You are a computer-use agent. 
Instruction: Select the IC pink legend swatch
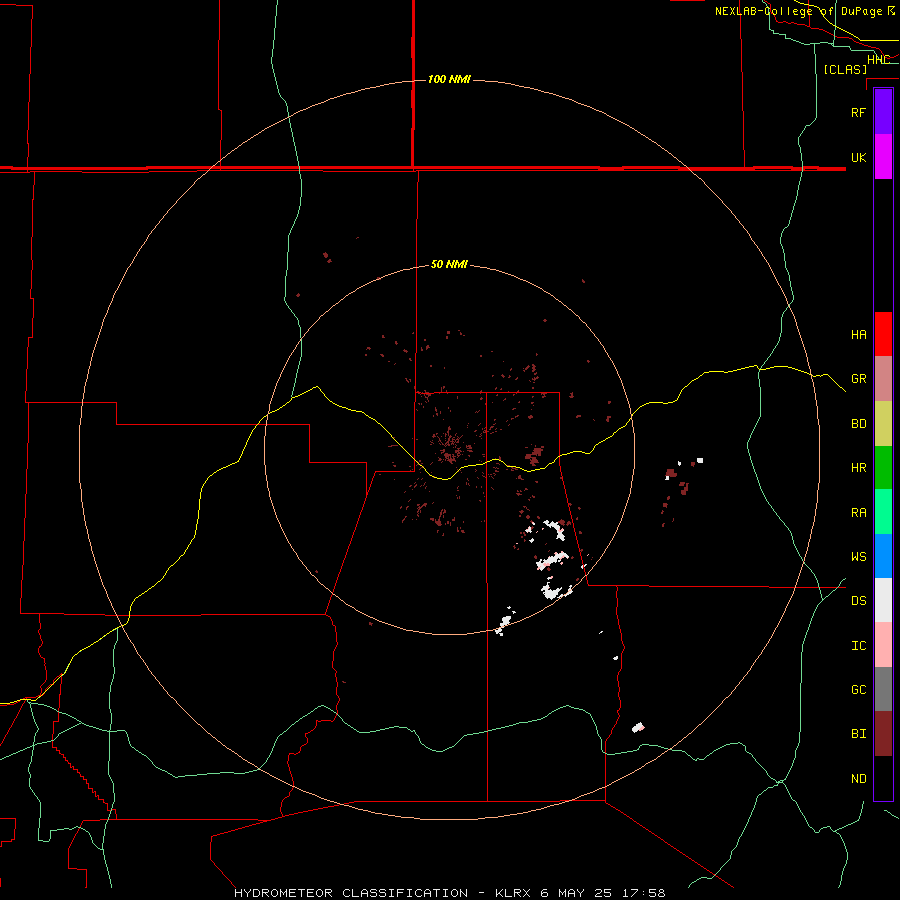click(x=883, y=645)
